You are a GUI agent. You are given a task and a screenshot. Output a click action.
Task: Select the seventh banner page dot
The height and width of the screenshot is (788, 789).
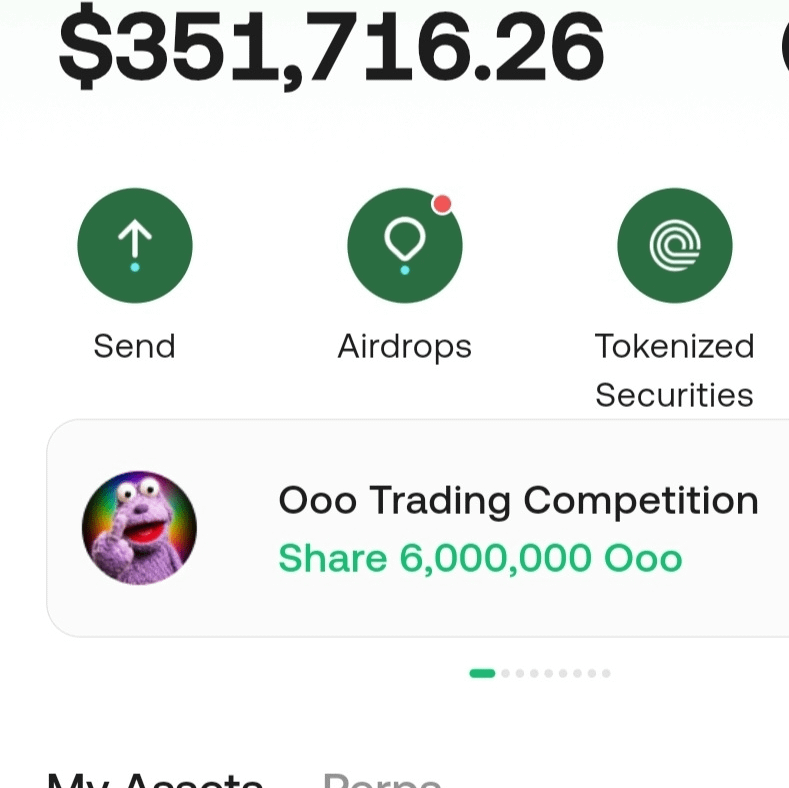tap(578, 673)
